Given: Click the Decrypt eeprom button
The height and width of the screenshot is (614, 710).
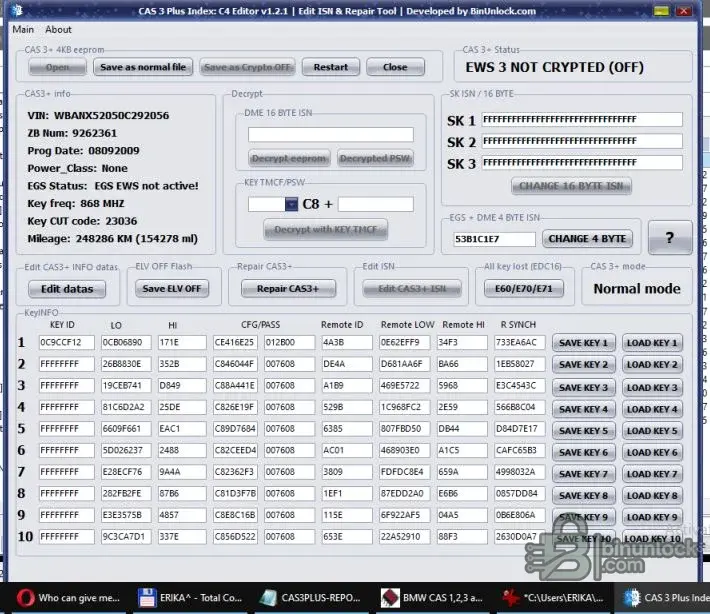Looking at the screenshot, I should (x=289, y=158).
